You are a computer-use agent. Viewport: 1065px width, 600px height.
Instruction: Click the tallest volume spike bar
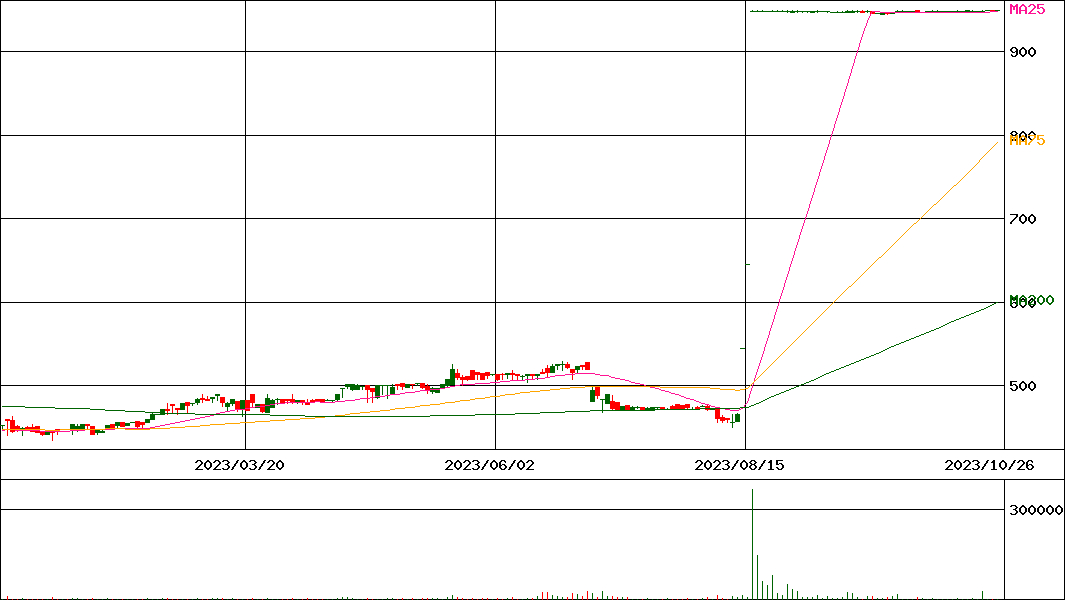(753, 544)
